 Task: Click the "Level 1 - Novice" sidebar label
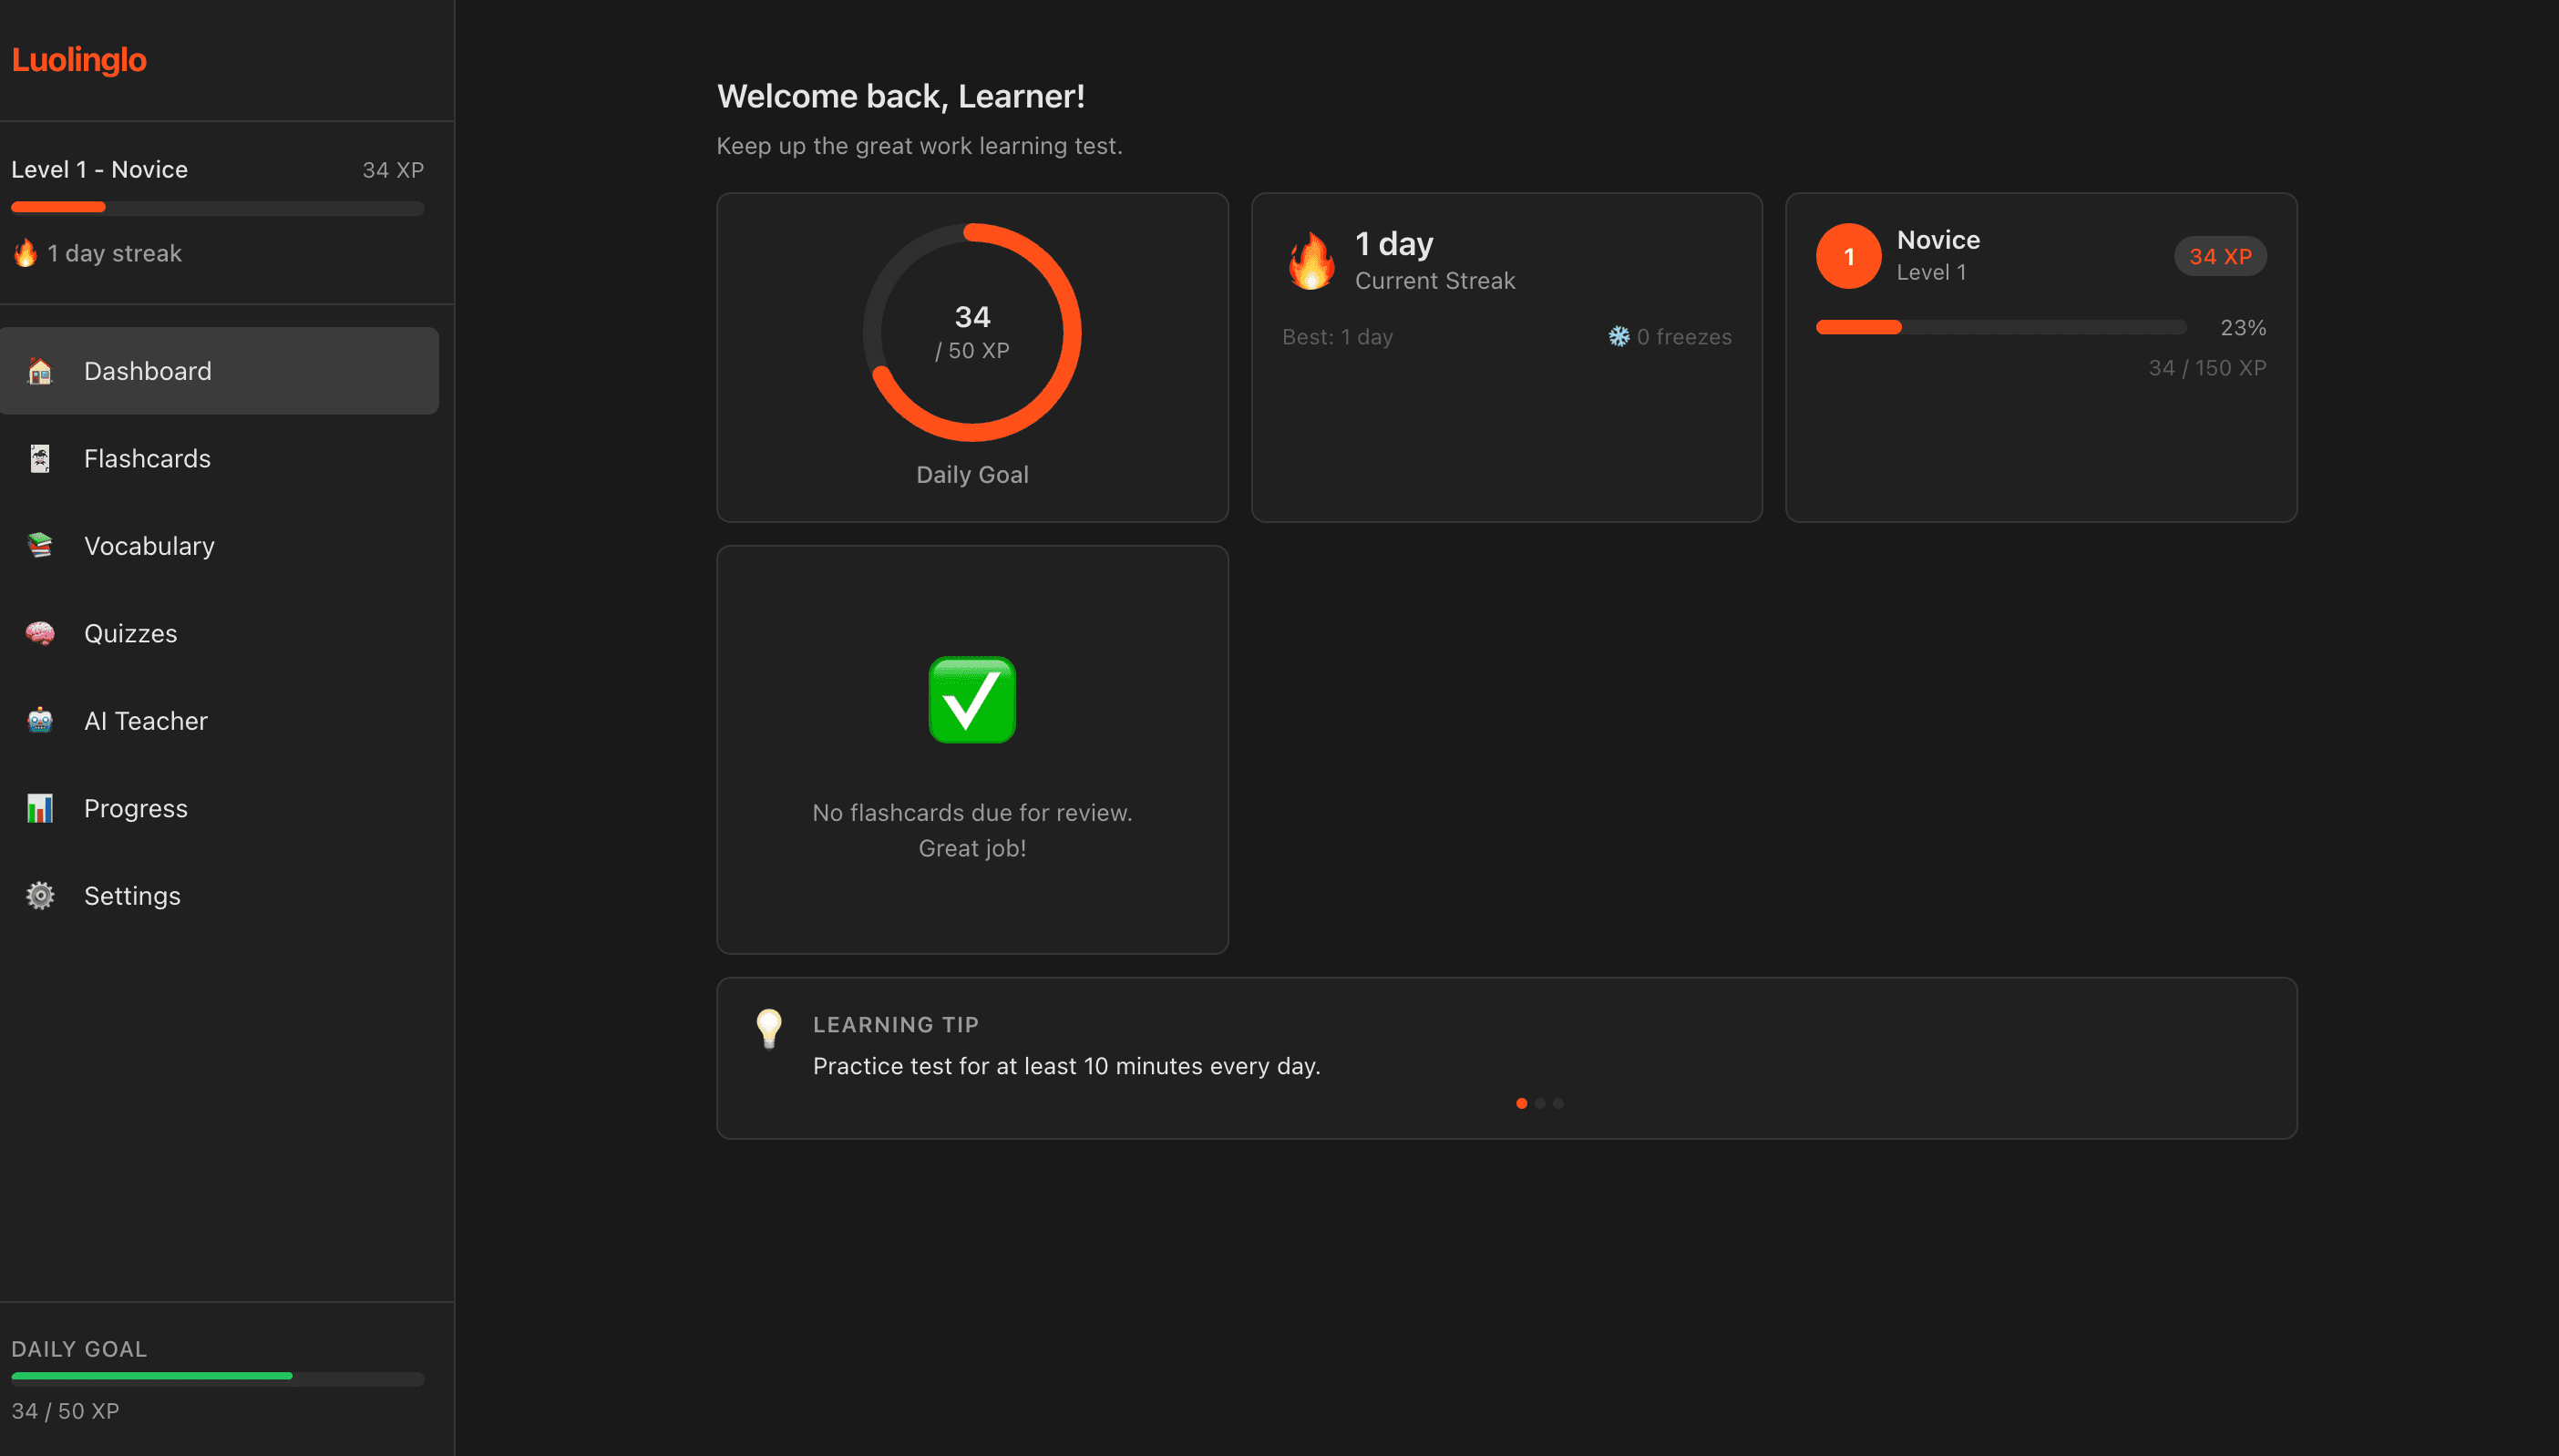(99, 170)
